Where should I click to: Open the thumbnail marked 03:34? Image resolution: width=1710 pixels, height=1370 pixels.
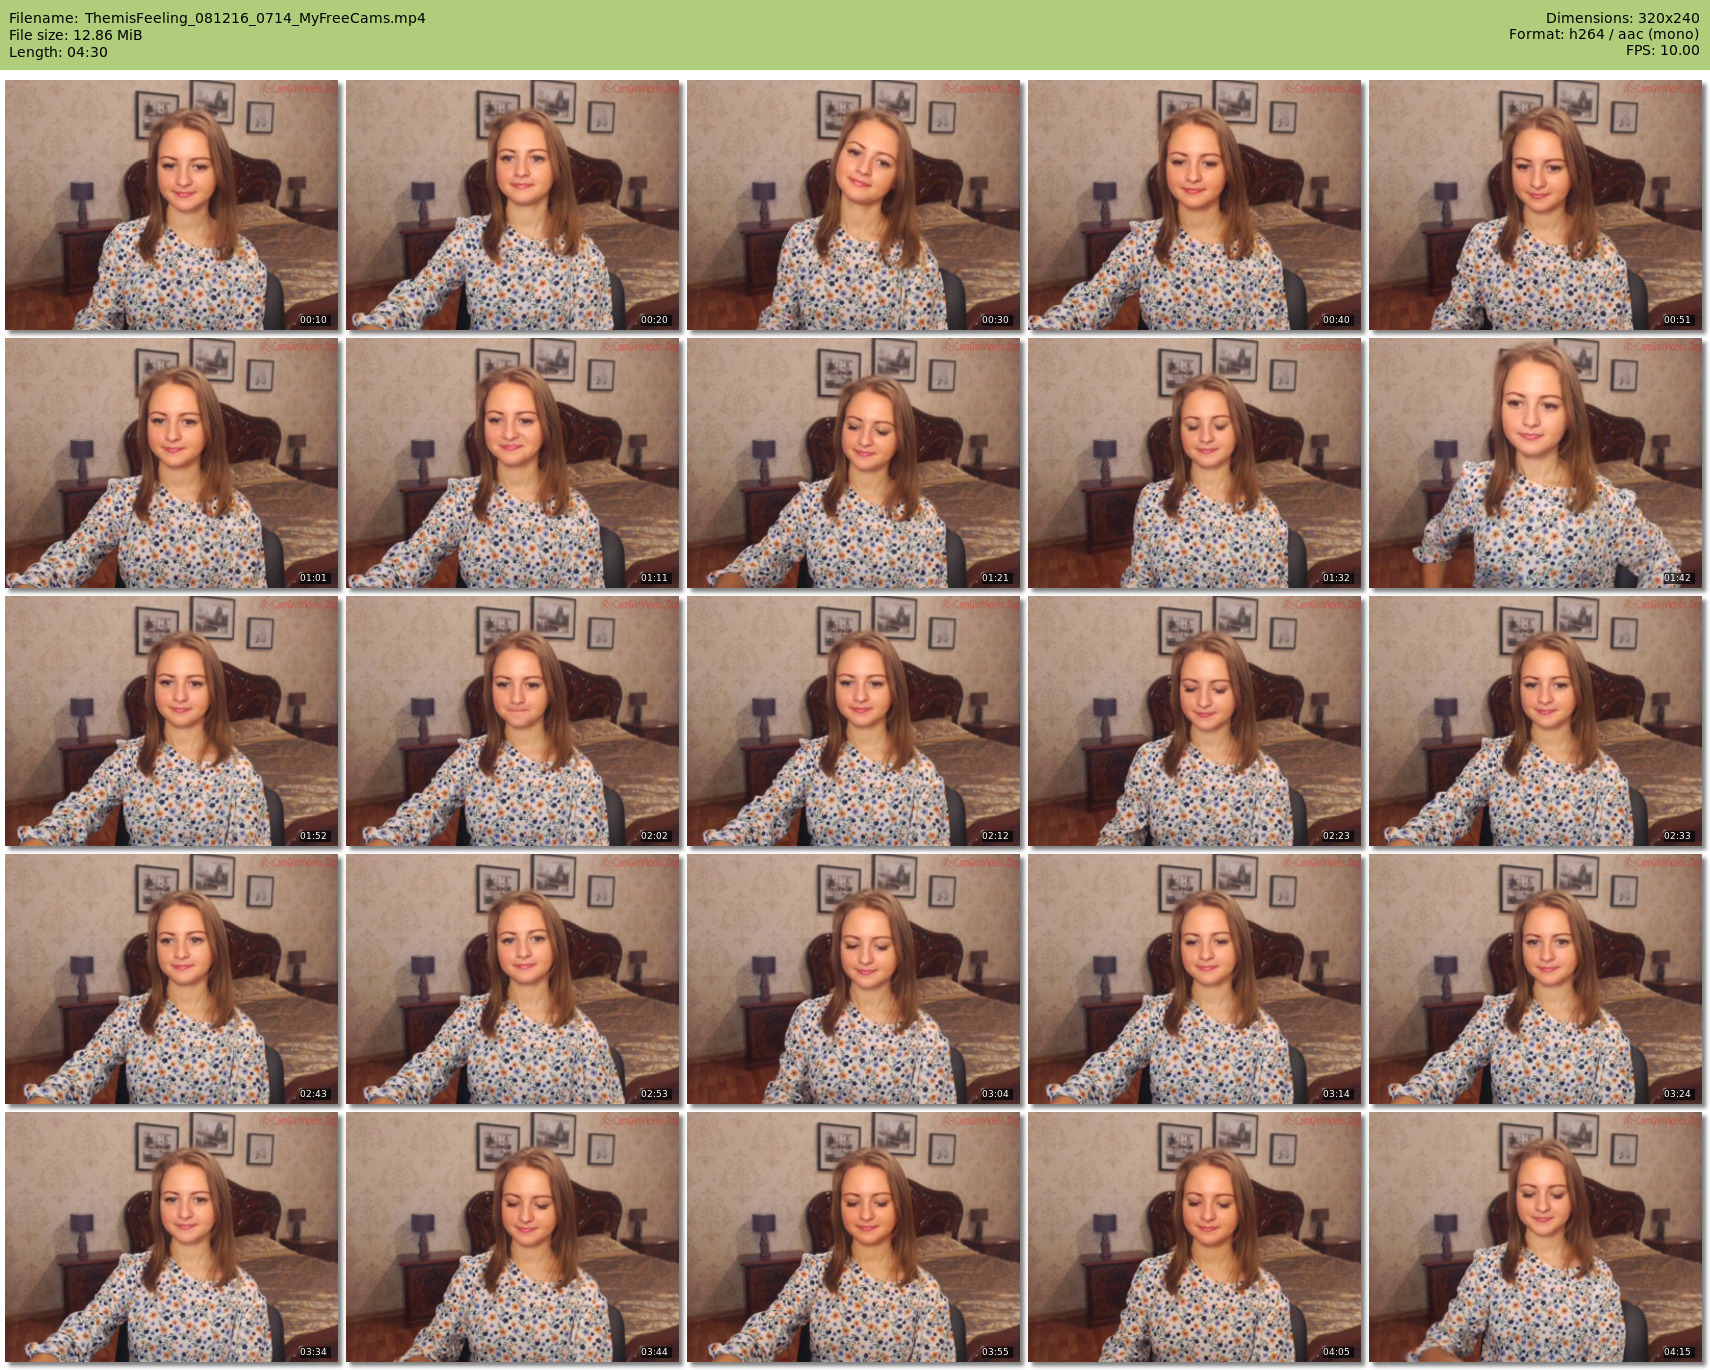[x=171, y=1237]
